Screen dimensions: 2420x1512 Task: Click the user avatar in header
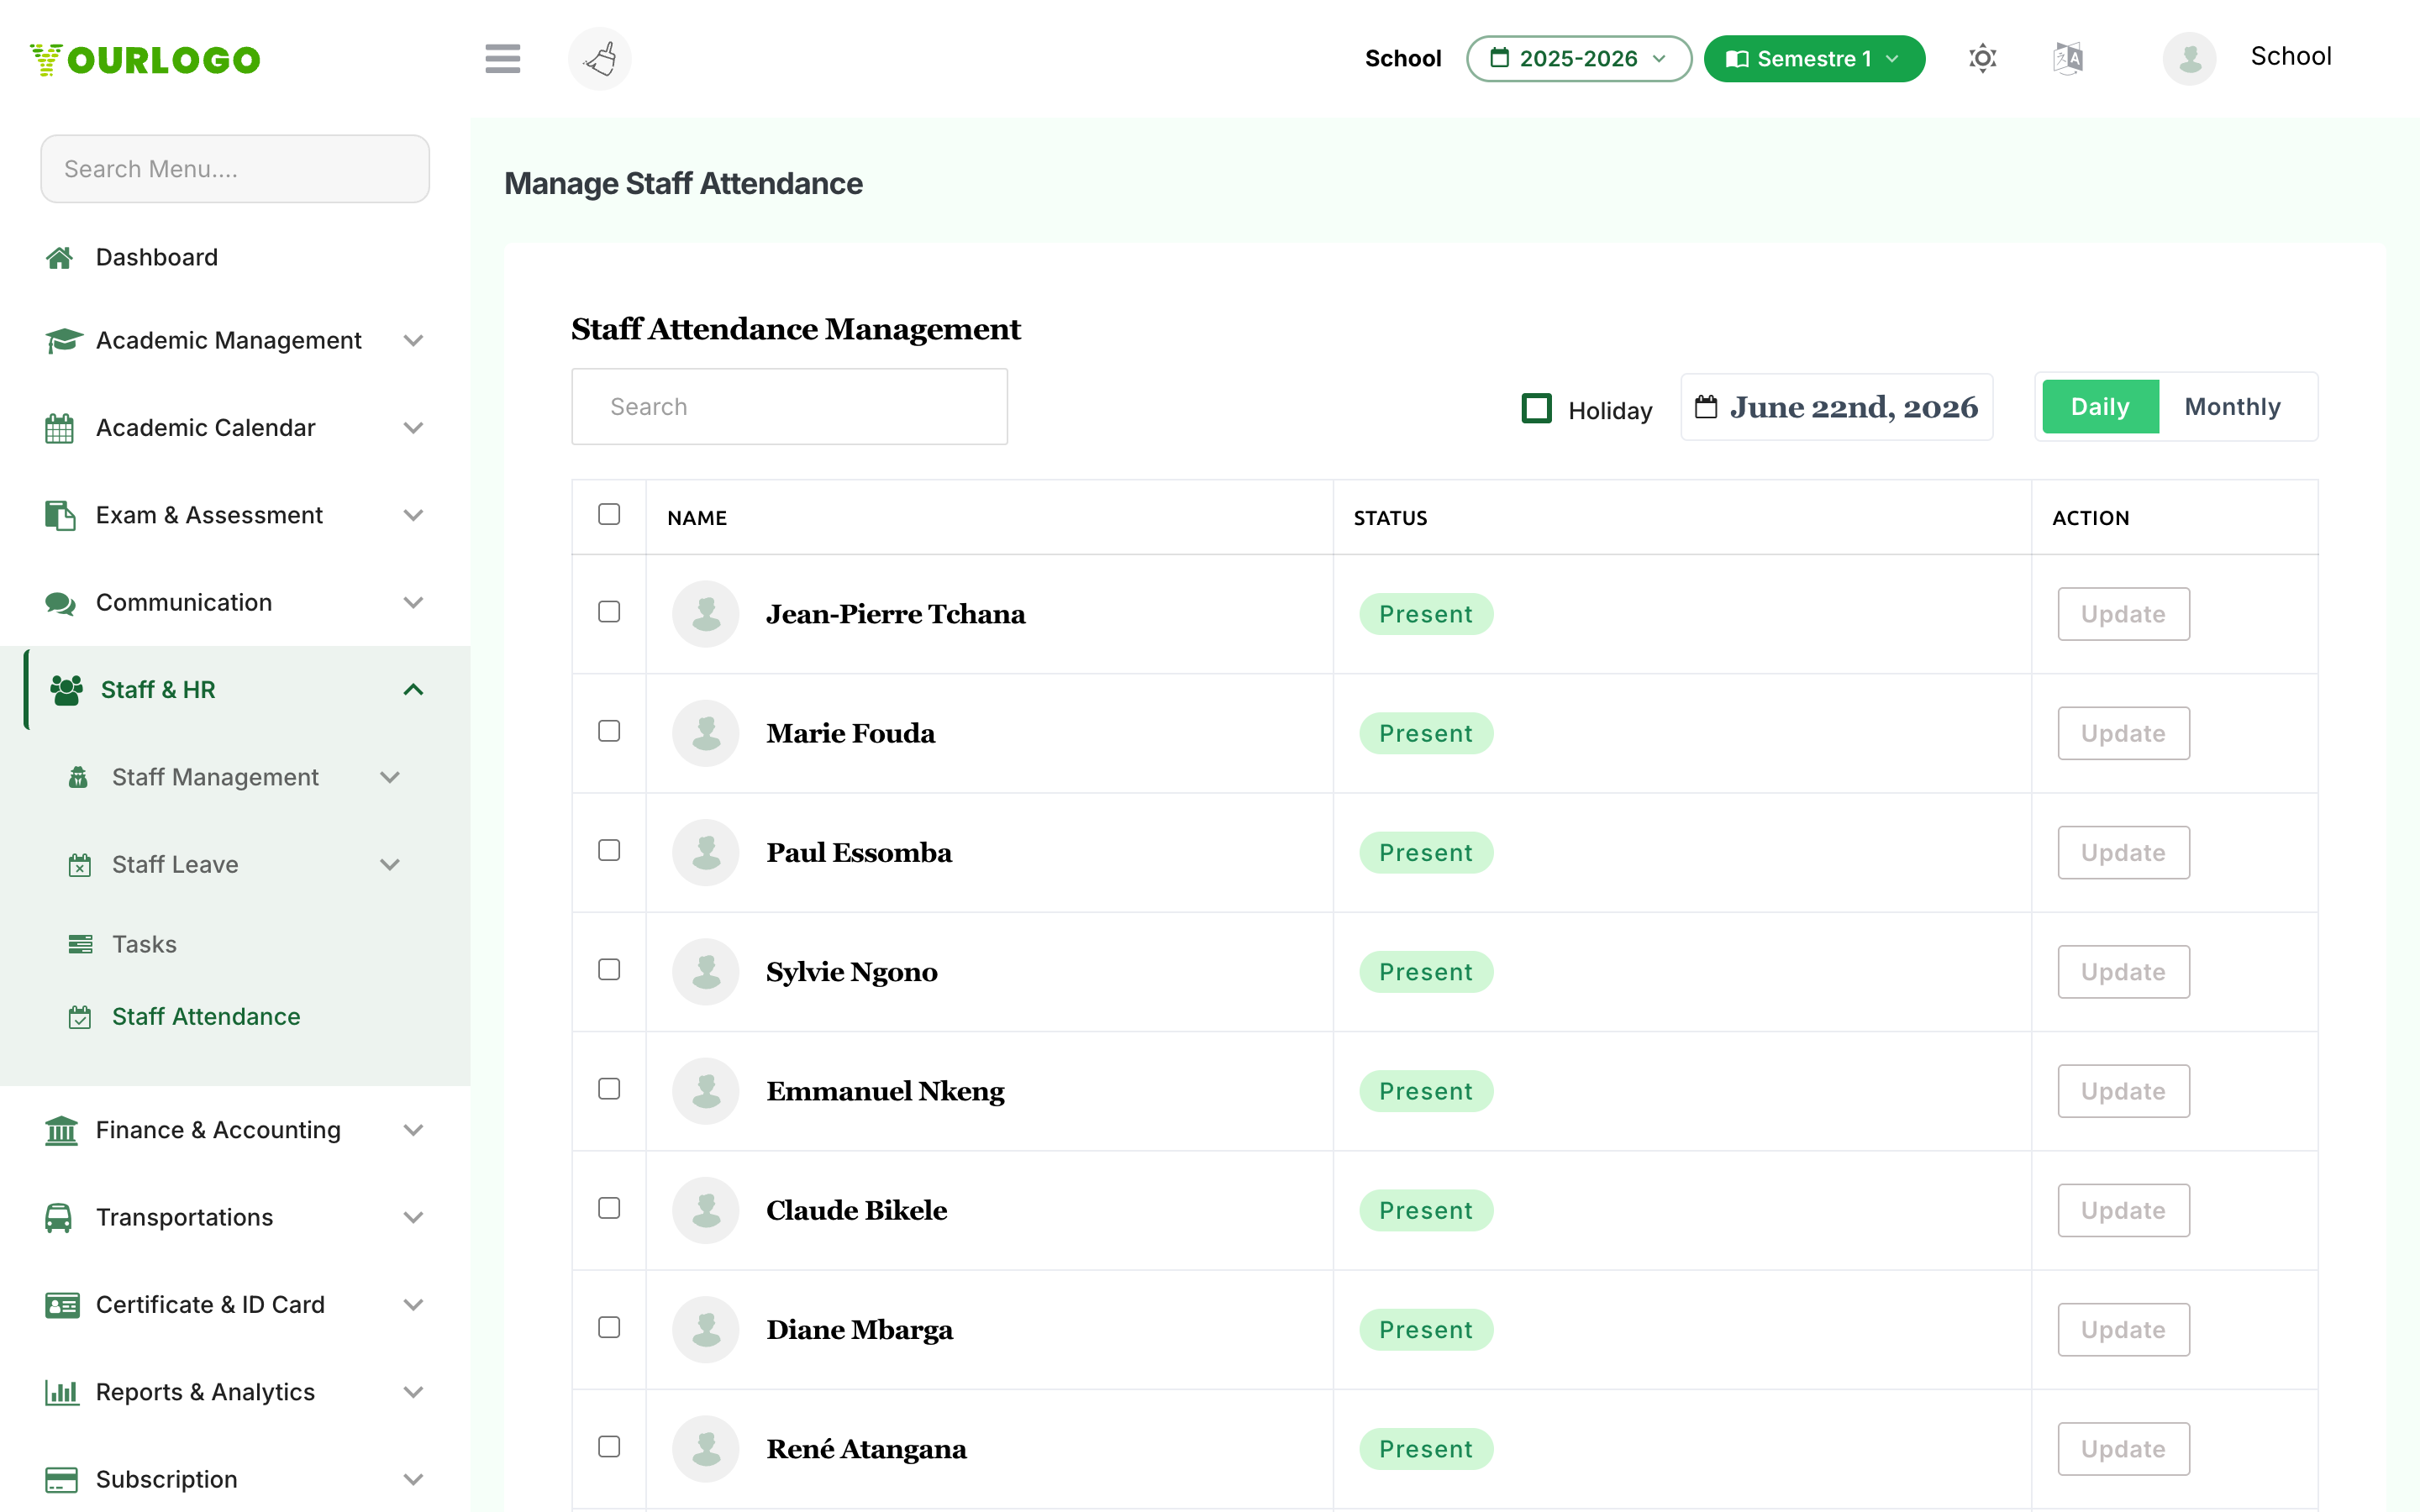2189,58
